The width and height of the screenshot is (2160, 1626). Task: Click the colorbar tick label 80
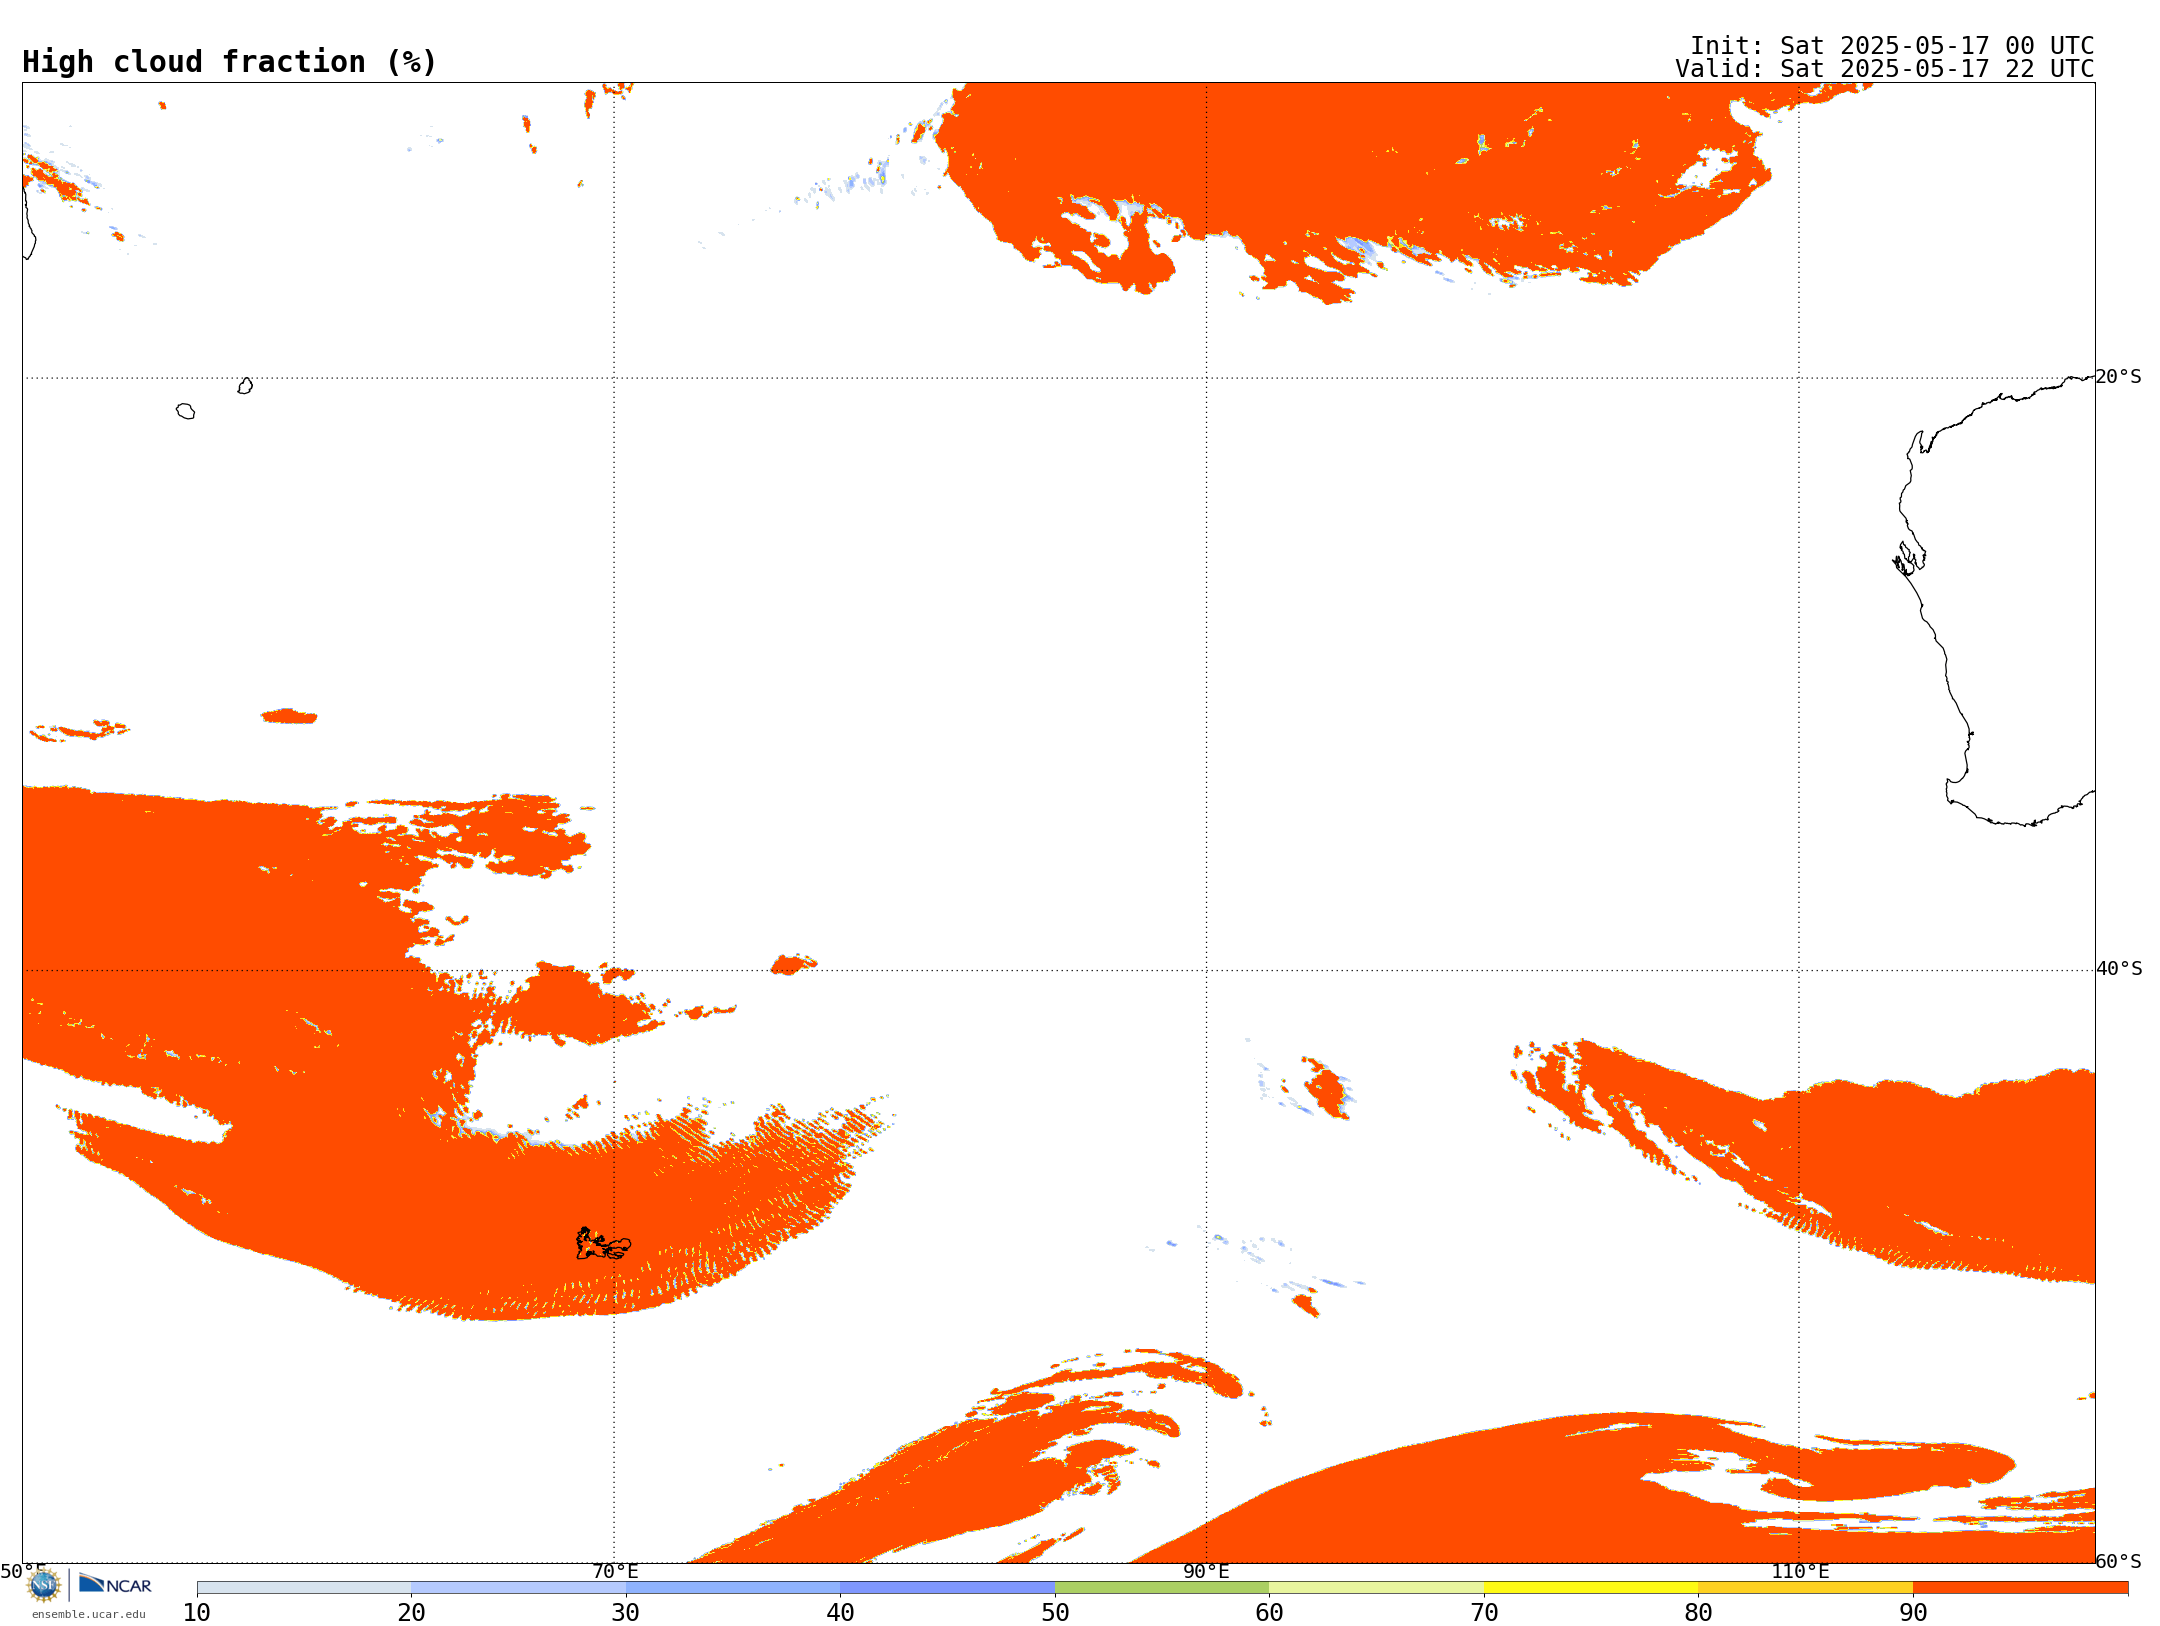pyautogui.click(x=1698, y=1612)
